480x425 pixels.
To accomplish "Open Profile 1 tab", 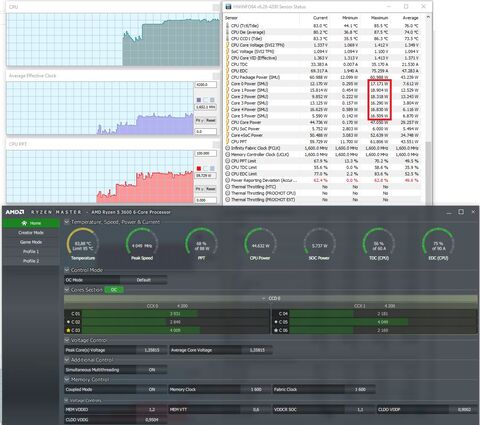I will coord(31,252).
